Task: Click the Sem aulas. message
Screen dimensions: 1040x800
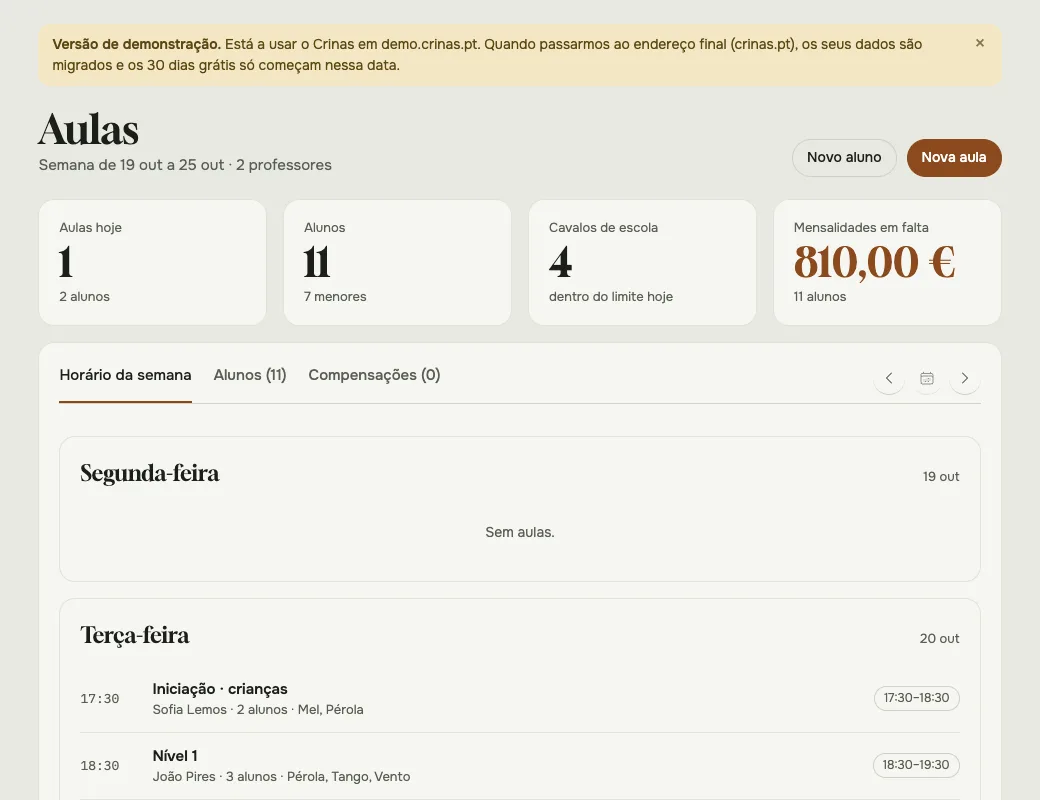Action: point(520,532)
